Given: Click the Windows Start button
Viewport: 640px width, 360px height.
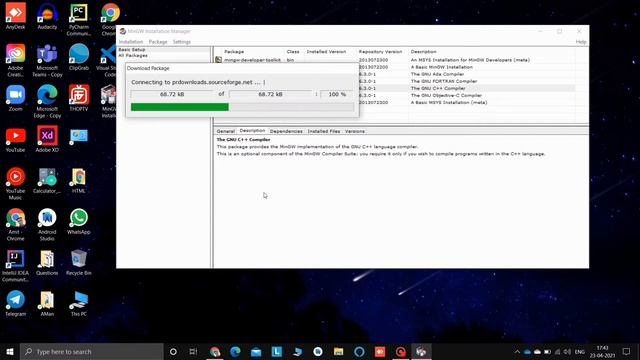Looking at the screenshot, I should click(10, 351).
